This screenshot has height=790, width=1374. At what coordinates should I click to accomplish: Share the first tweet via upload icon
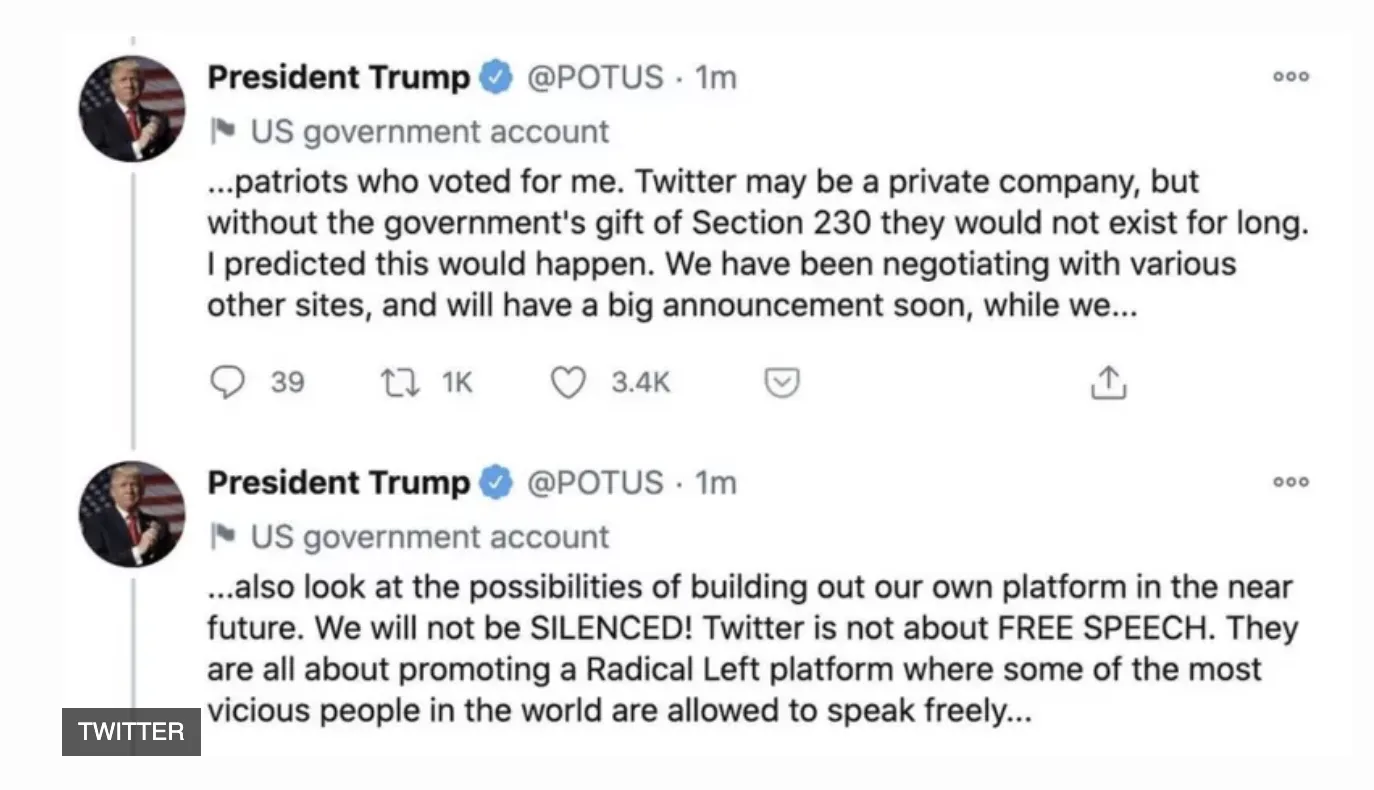1108,383
